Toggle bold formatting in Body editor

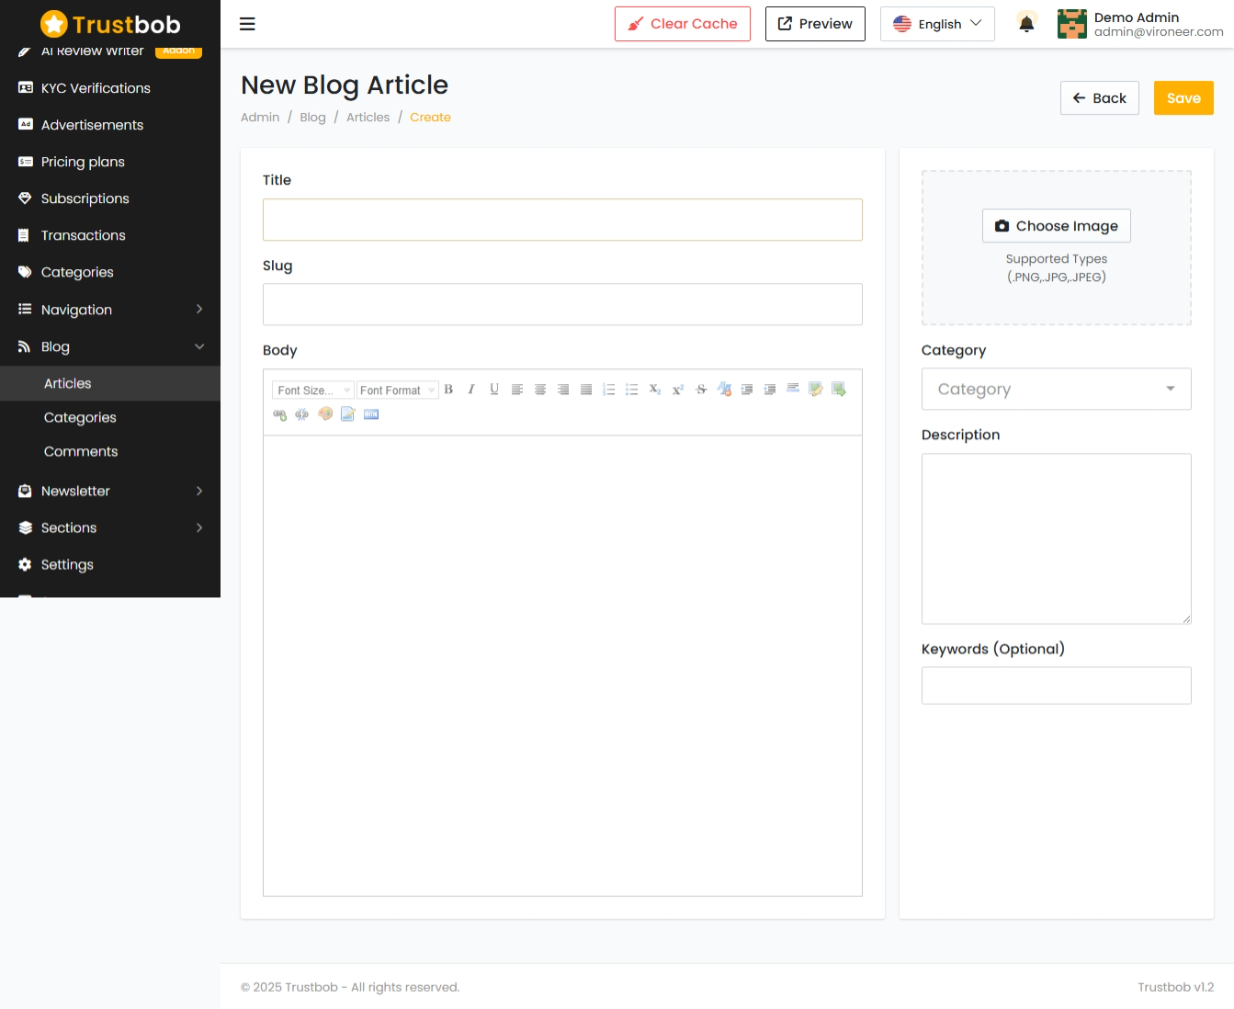[448, 389]
